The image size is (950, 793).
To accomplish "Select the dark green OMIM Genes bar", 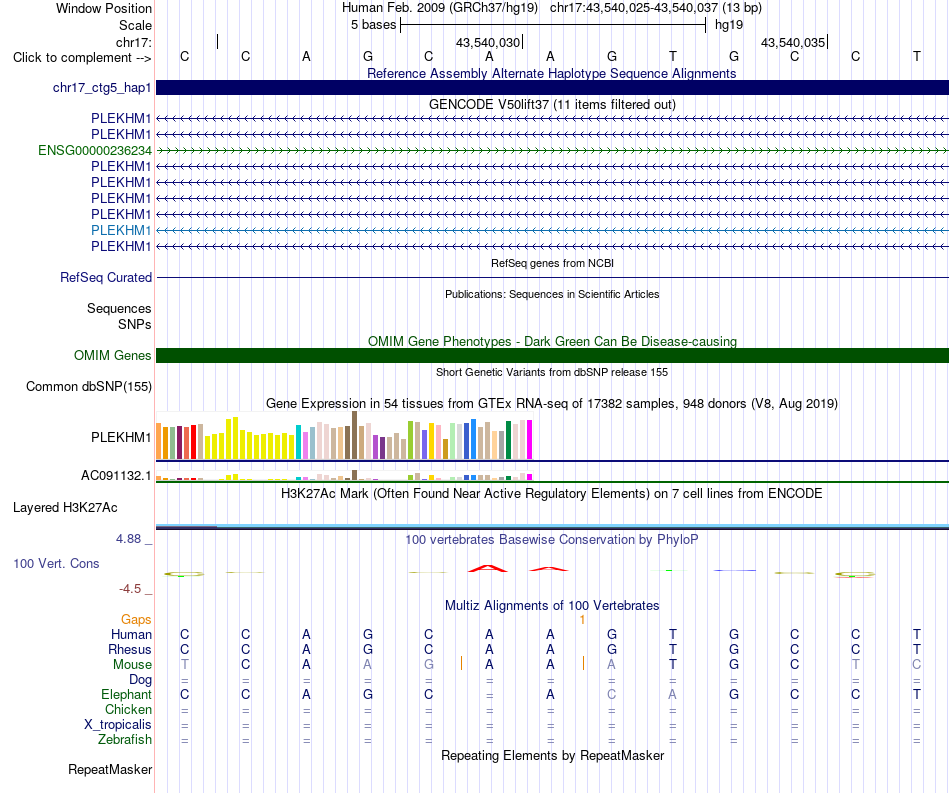I will (552, 356).
